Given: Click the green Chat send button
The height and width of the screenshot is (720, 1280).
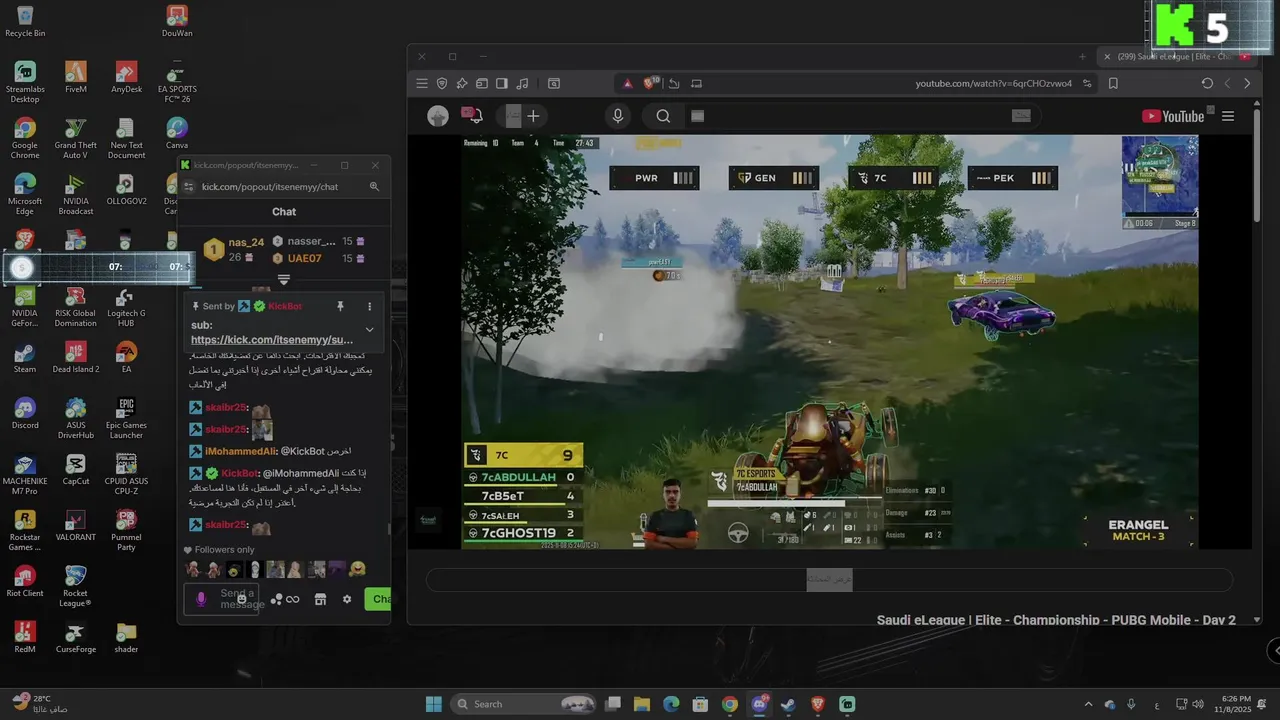Looking at the screenshot, I should (x=378, y=599).
